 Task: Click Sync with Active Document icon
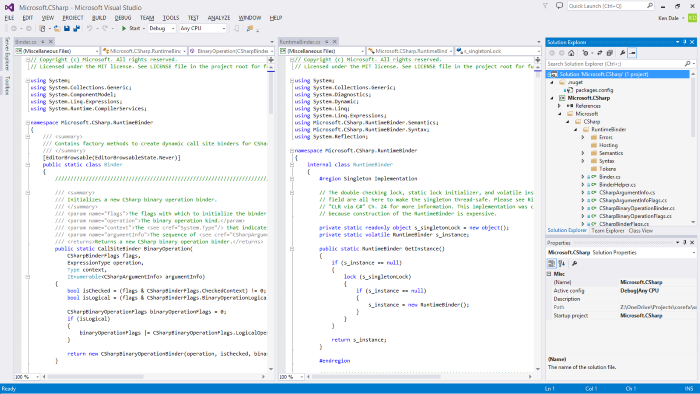(x=600, y=53)
